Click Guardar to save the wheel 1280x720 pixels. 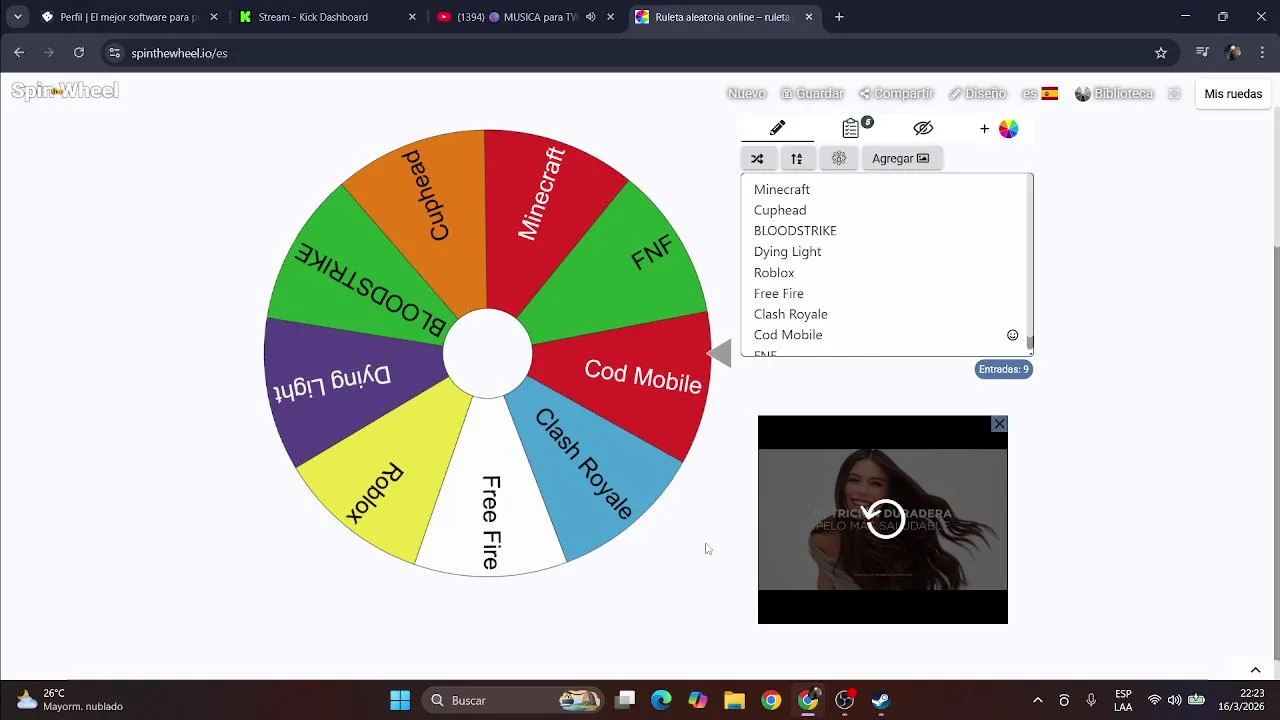tap(812, 93)
